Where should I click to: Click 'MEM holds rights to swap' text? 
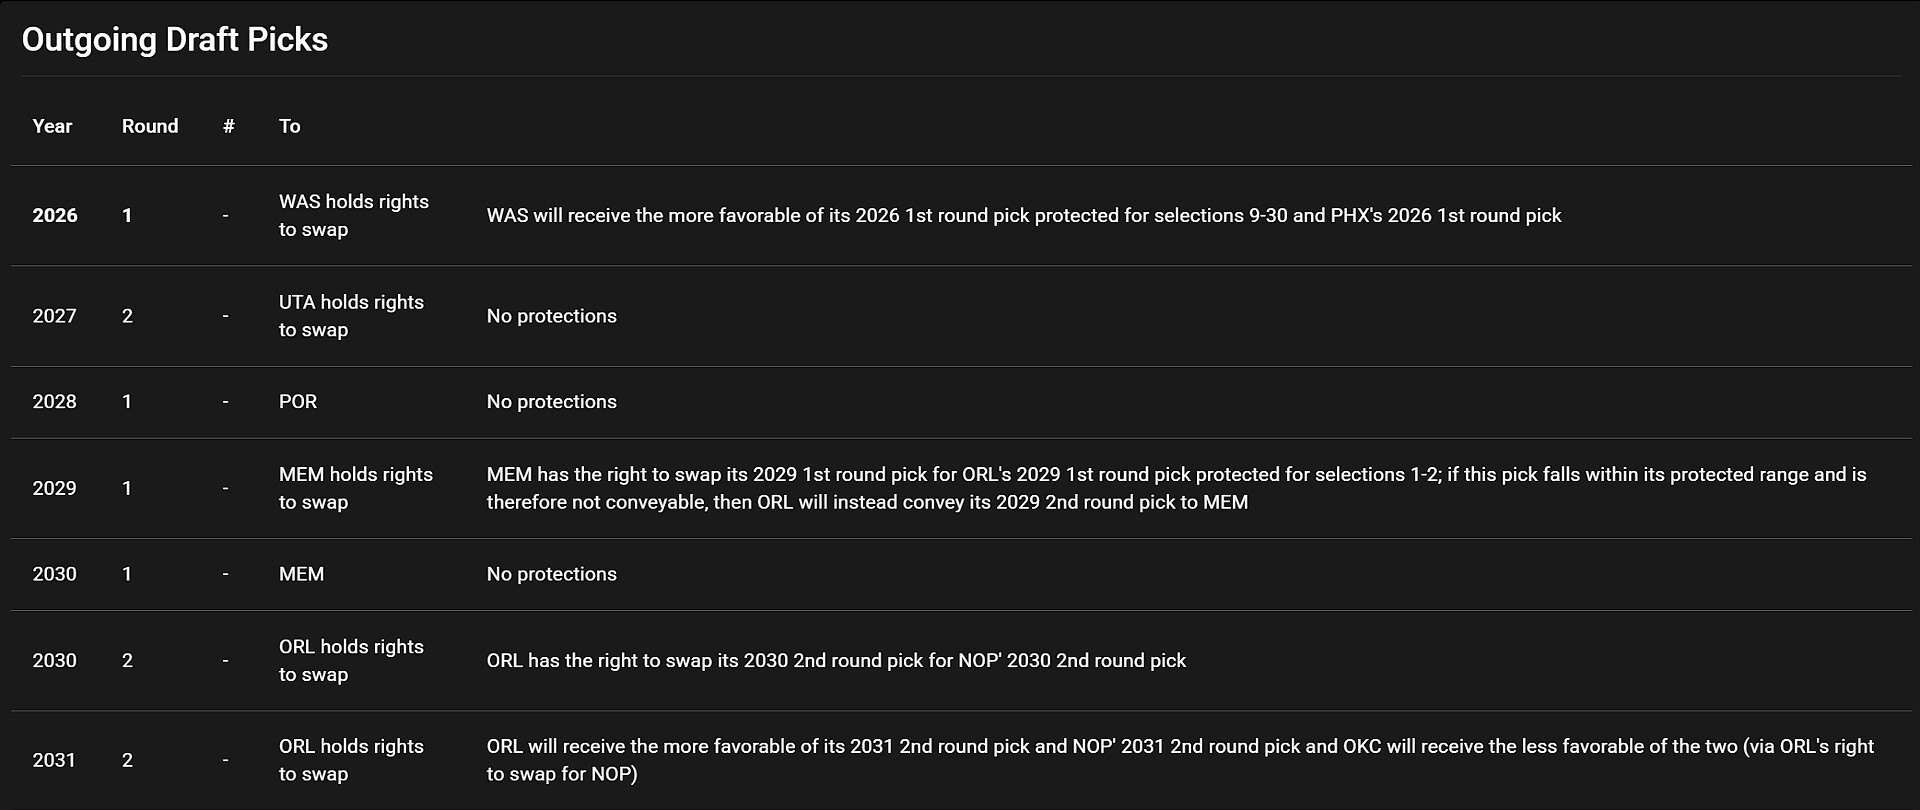point(356,488)
